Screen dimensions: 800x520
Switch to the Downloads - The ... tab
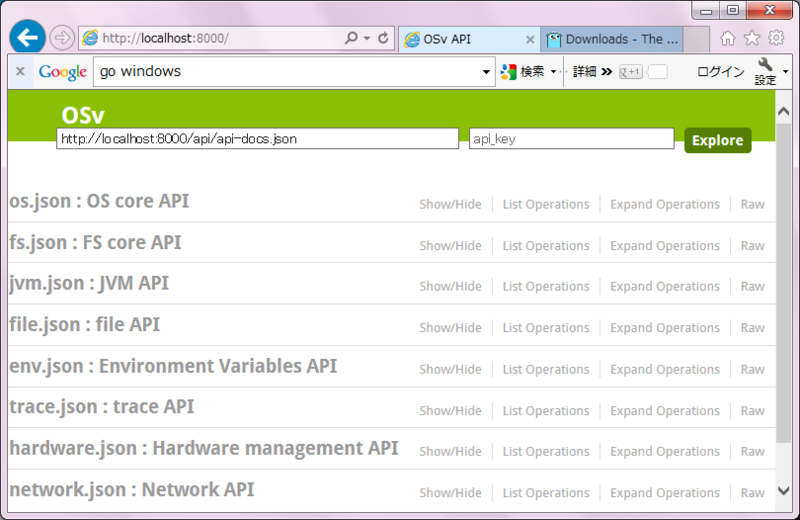coord(611,39)
